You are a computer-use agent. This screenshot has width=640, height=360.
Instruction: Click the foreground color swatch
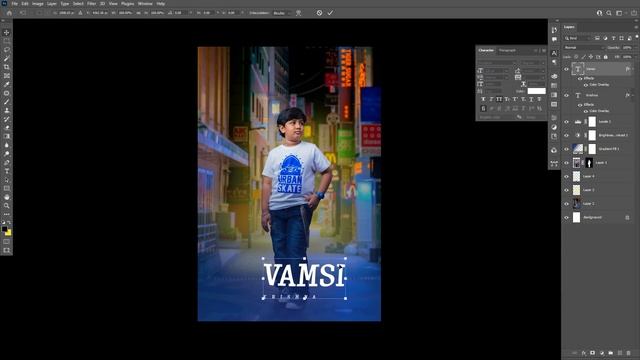[x=4, y=229]
